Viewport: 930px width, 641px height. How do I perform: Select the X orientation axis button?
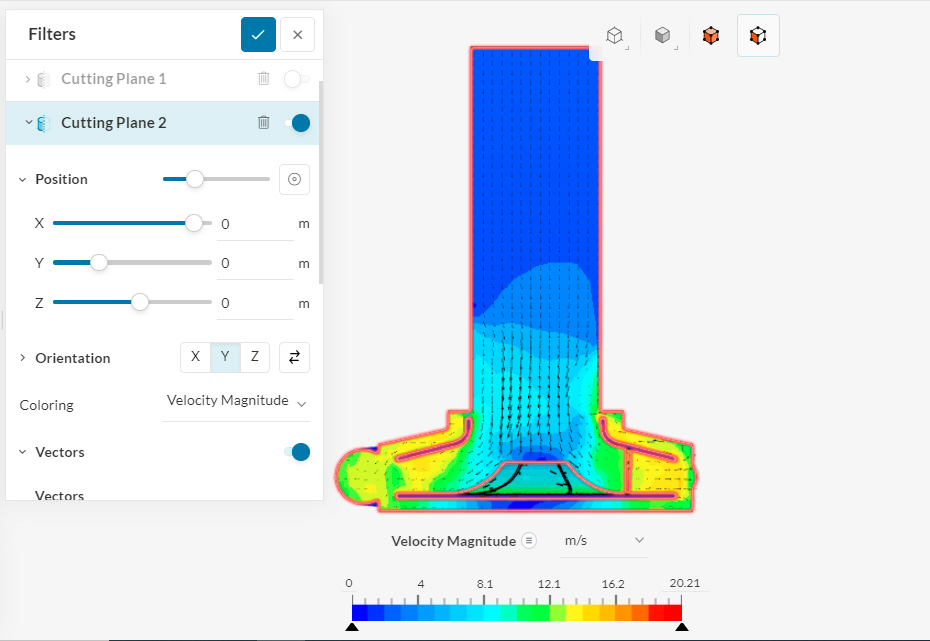pos(195,356)
